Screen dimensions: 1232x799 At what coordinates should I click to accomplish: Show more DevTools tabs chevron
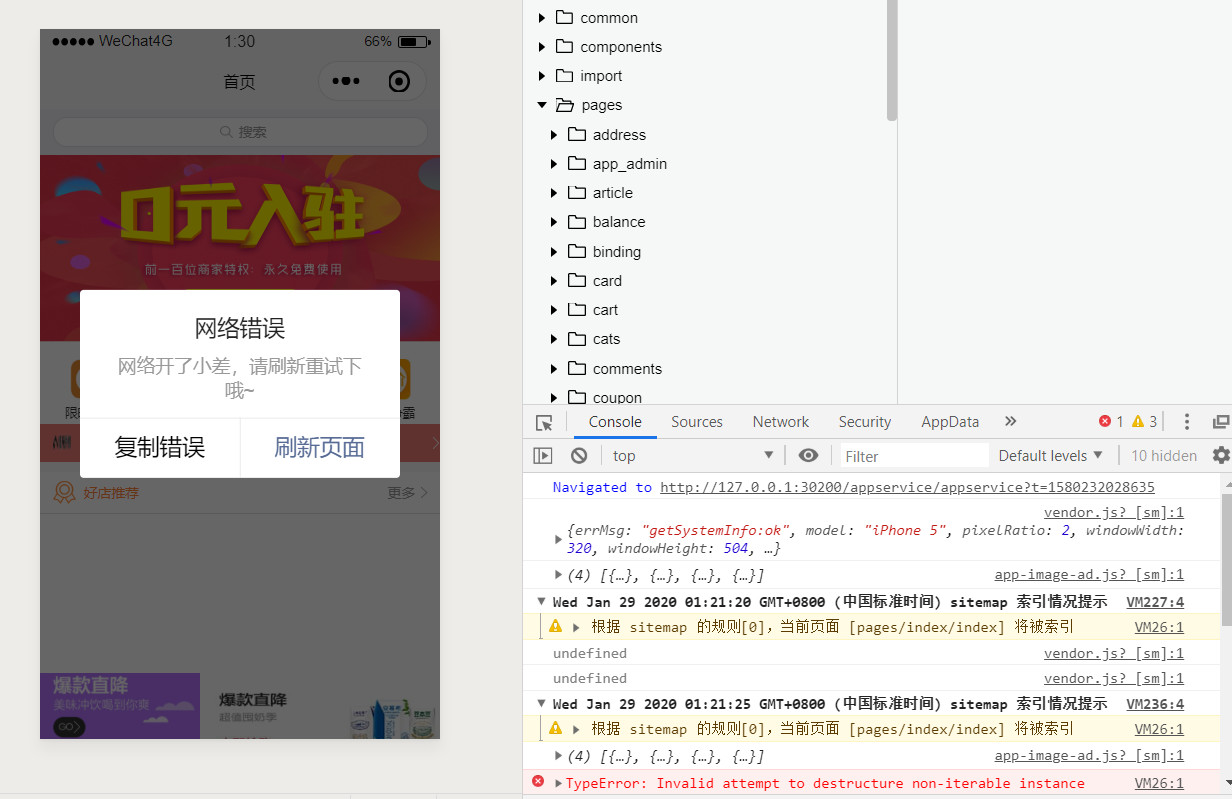coord(1010,421)
